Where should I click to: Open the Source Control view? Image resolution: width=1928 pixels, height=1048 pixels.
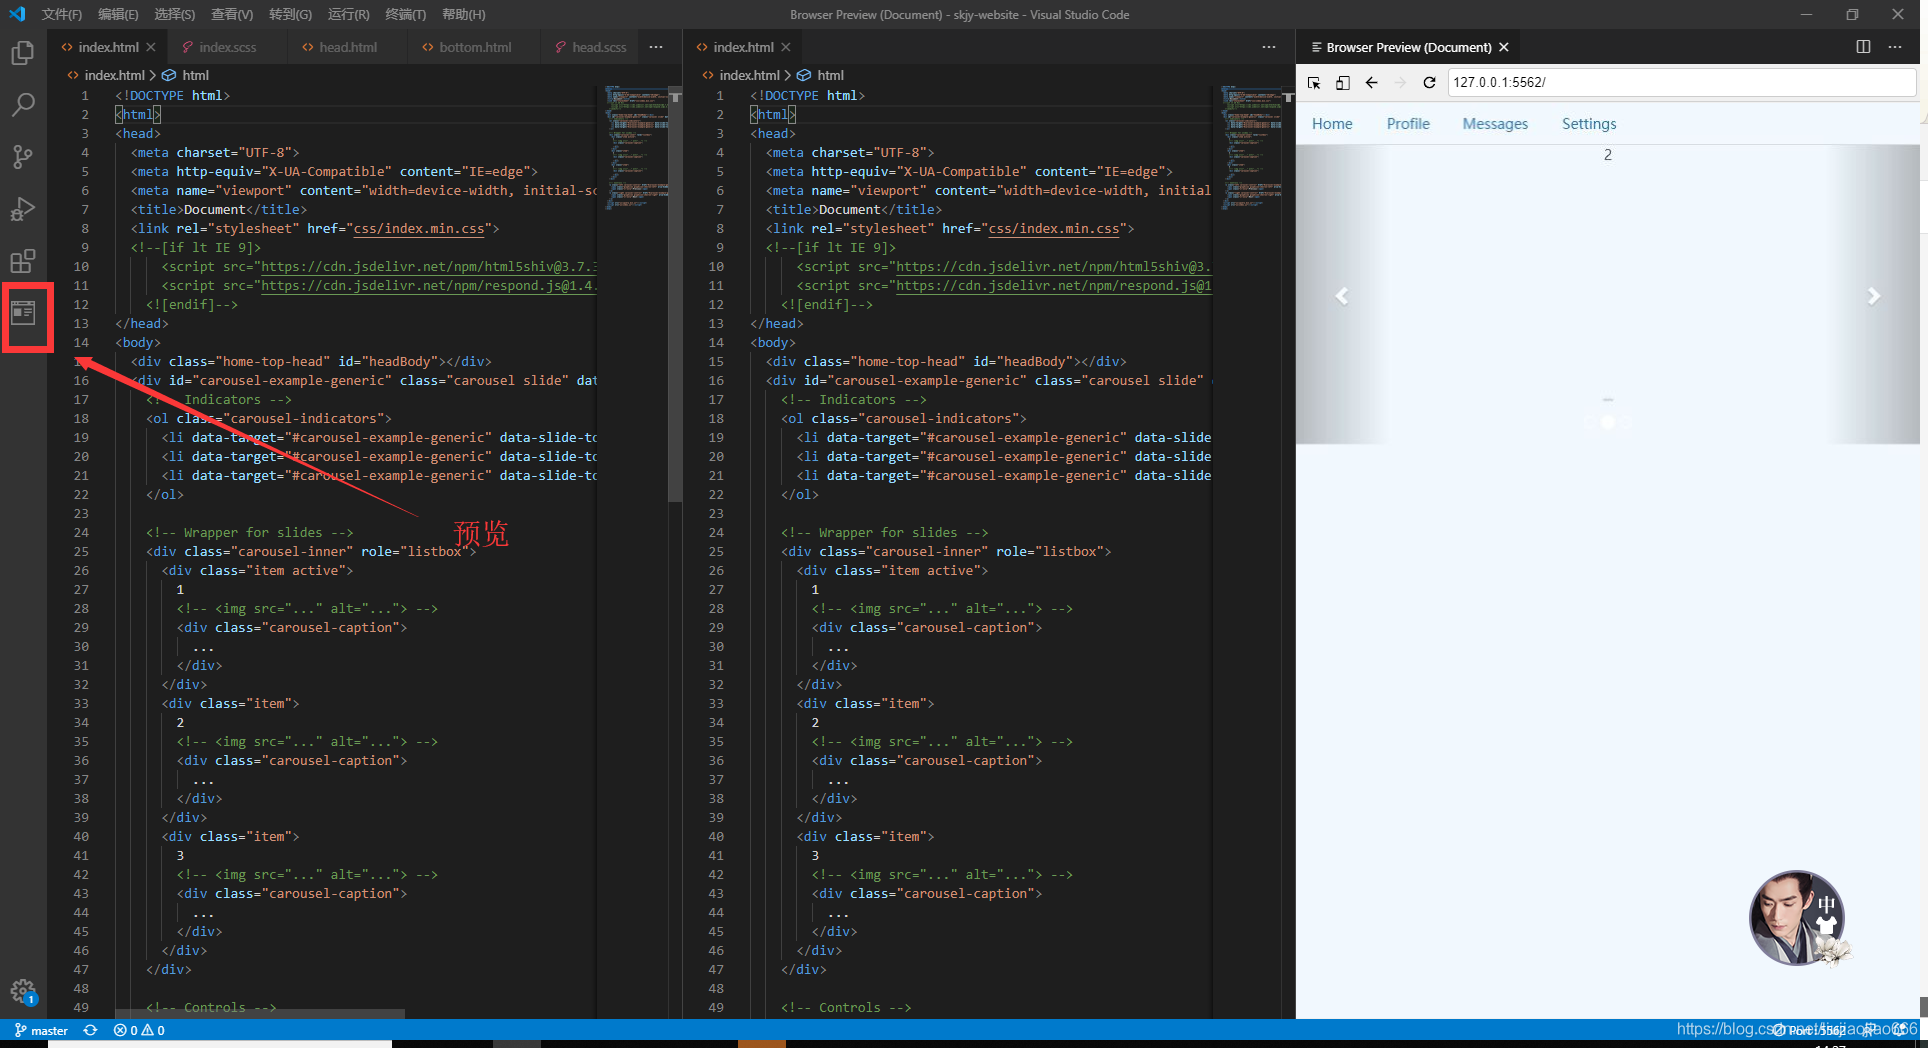coord(22,157)
